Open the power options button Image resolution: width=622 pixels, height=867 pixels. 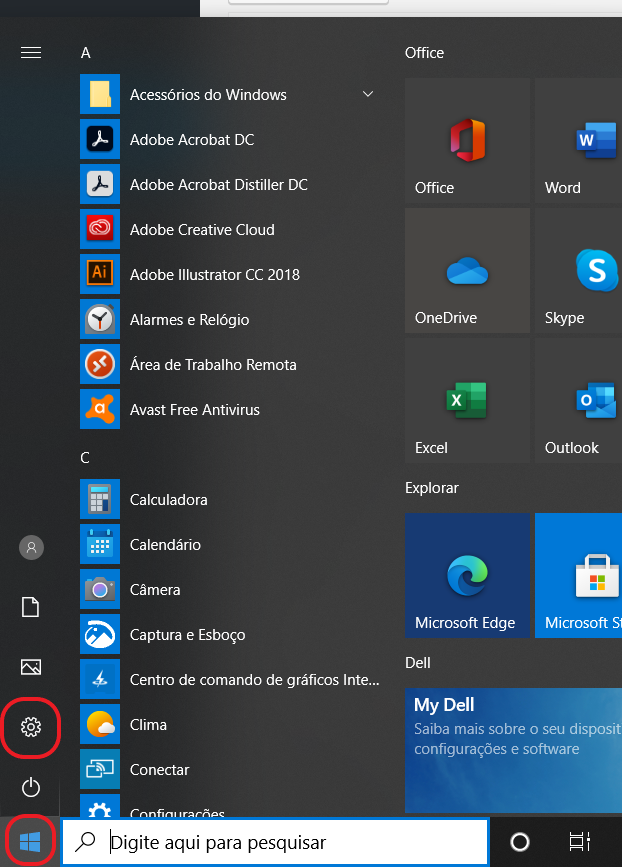(x=31, y=787)
